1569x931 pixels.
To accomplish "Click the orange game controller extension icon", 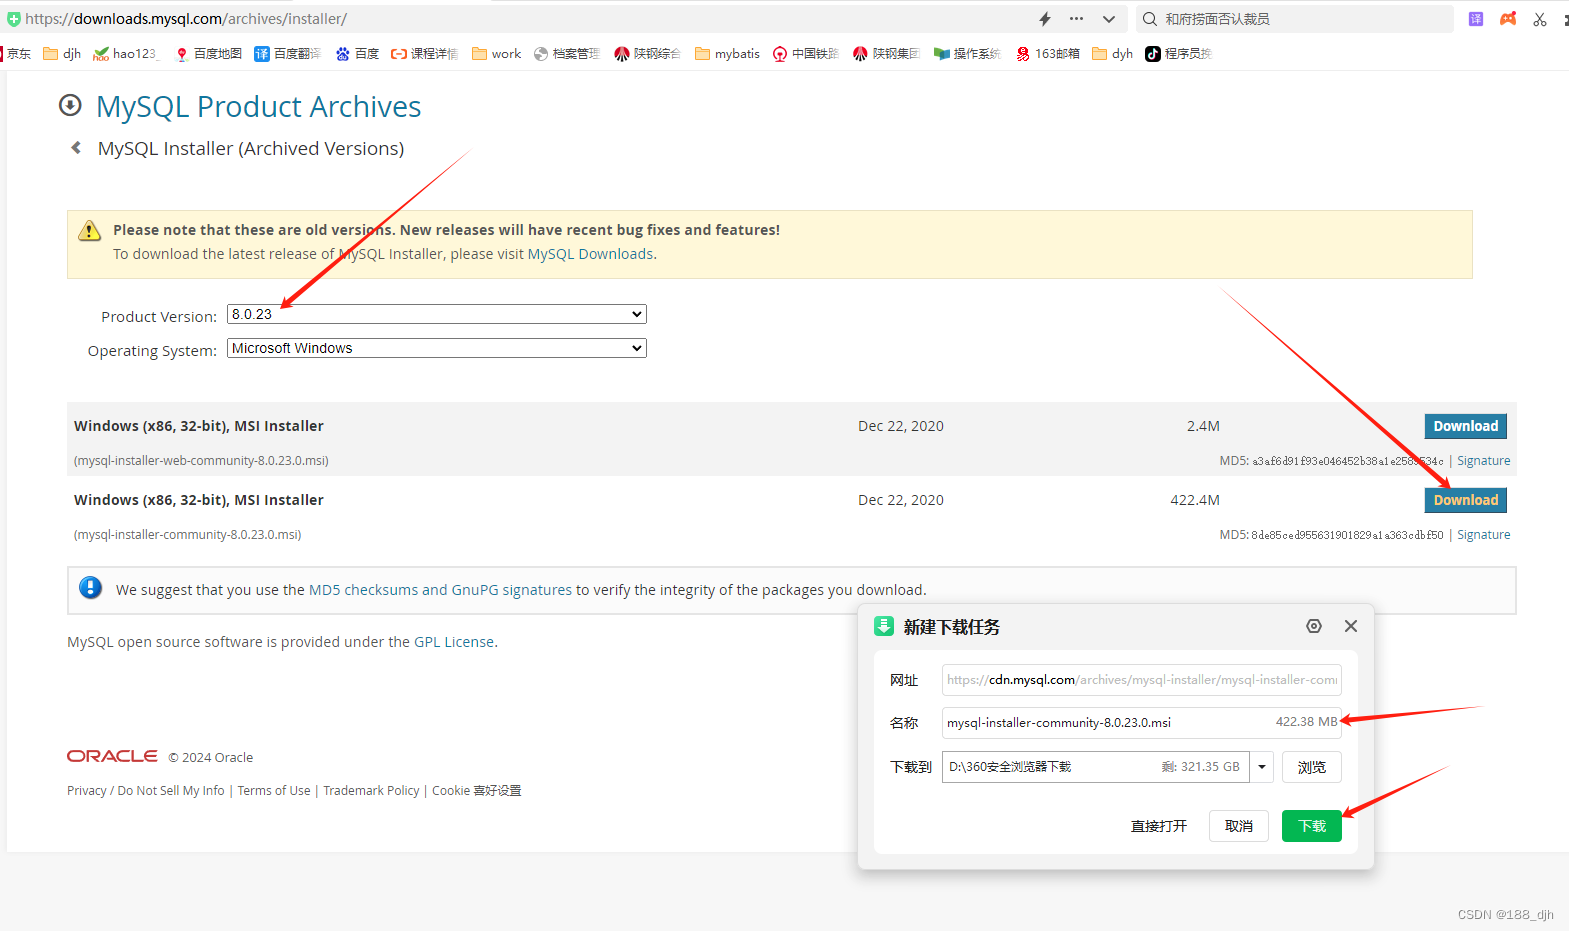I will [1508, 19].
